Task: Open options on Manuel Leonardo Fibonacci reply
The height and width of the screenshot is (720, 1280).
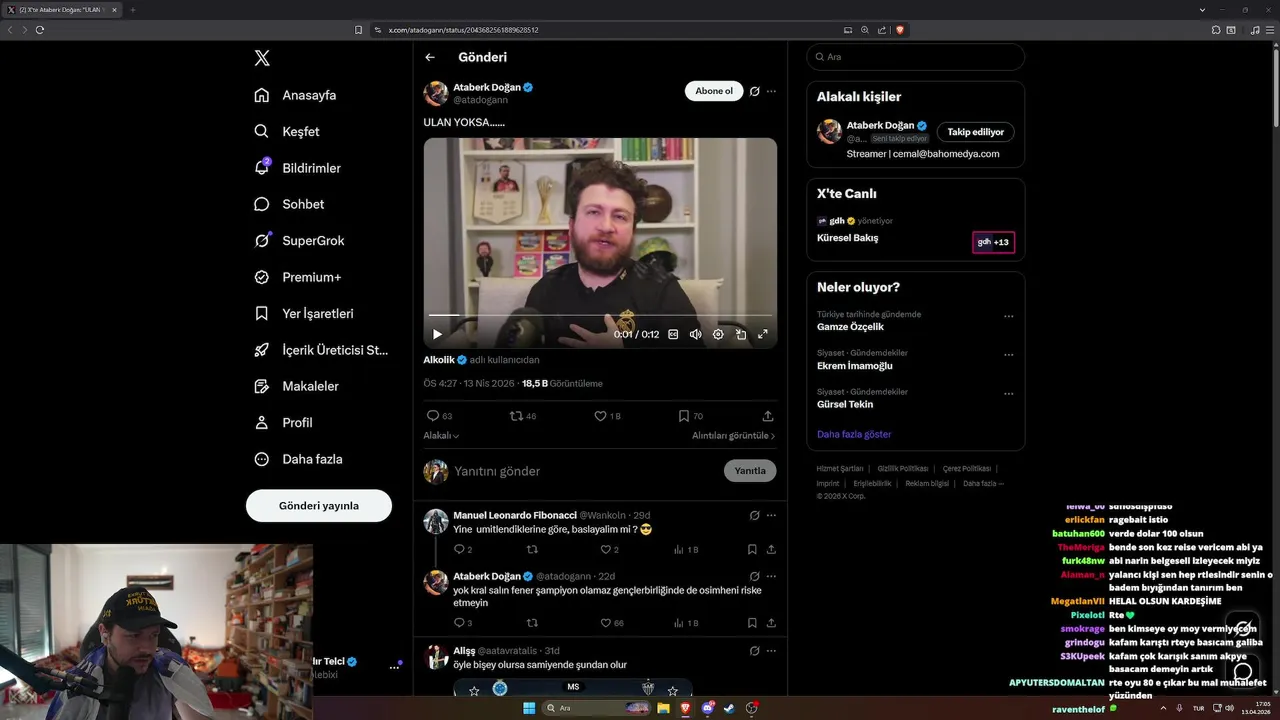Action: point(771,515)
